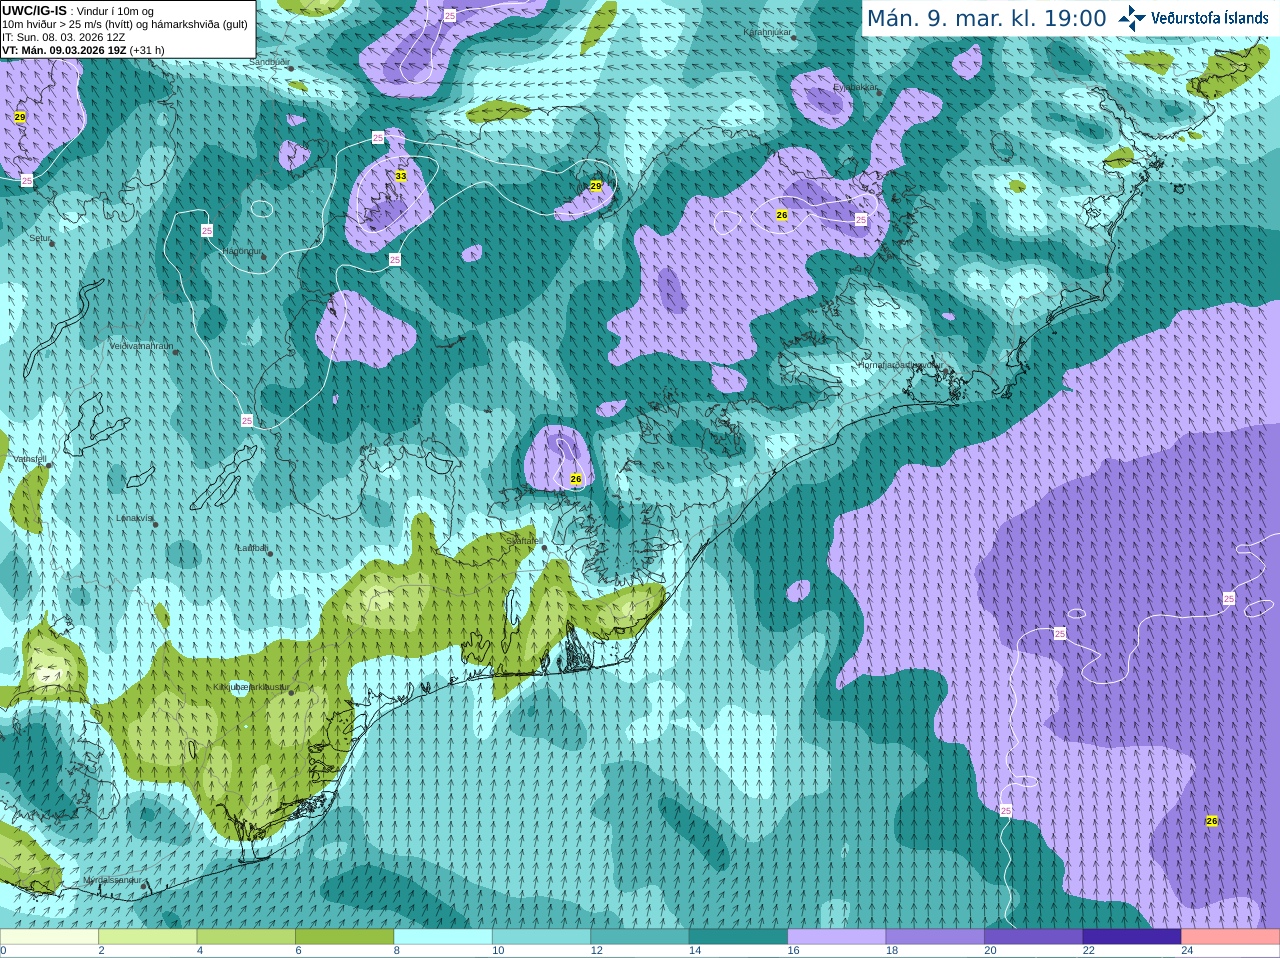The image size is (1280, 958).
Task: Select the Veiðivatnahraun station label
Action: point(141,346)
